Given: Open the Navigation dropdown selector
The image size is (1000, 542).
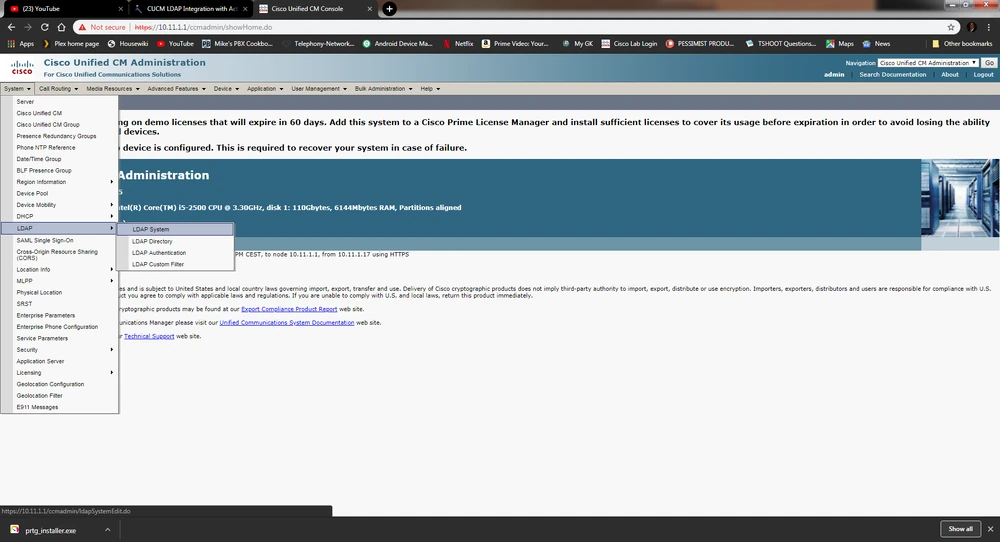Looking at the screenshot, I should click(927, 63).
